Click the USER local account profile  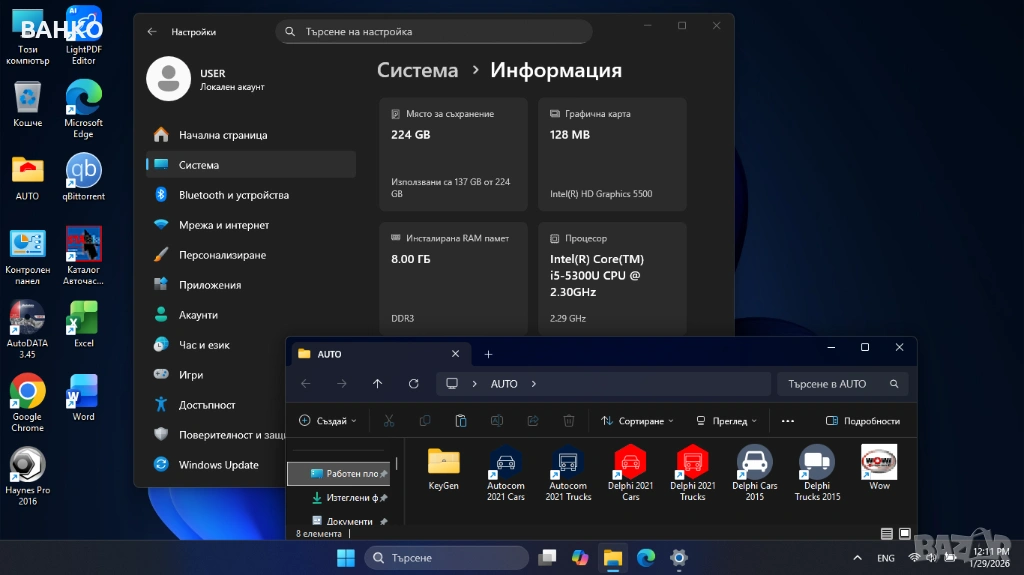tap(205, 80)
